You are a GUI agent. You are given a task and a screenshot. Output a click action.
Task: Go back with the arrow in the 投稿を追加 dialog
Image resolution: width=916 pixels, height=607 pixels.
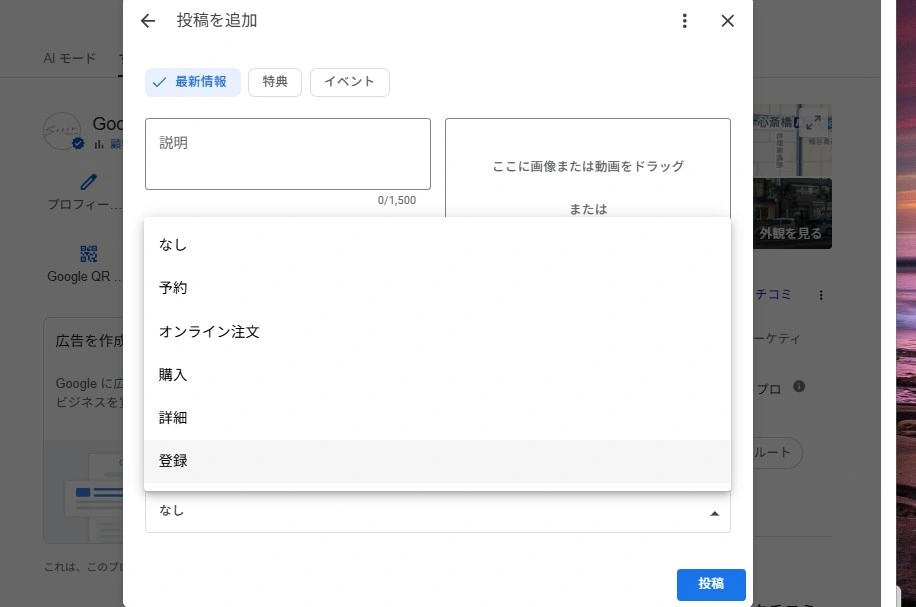(148, 21)
